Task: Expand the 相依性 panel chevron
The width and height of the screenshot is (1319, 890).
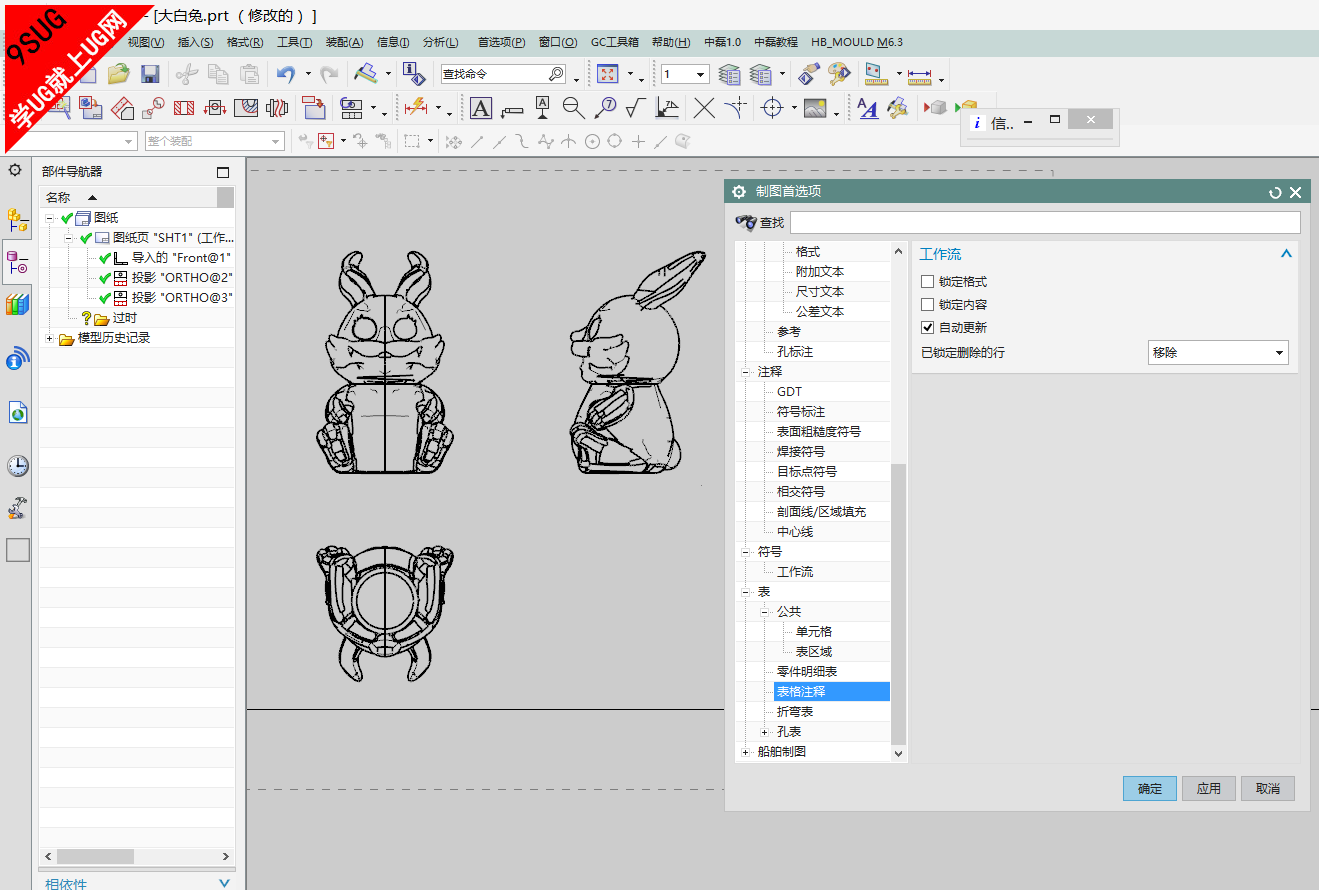Action: tap(224, 883)
